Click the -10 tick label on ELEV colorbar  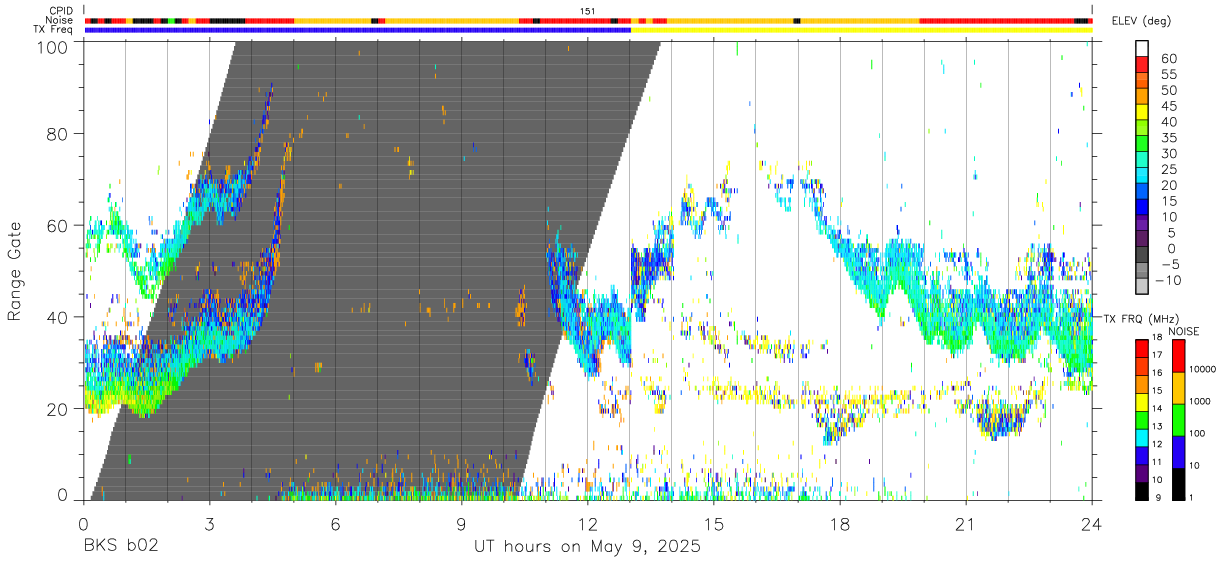pos(1166,281)
